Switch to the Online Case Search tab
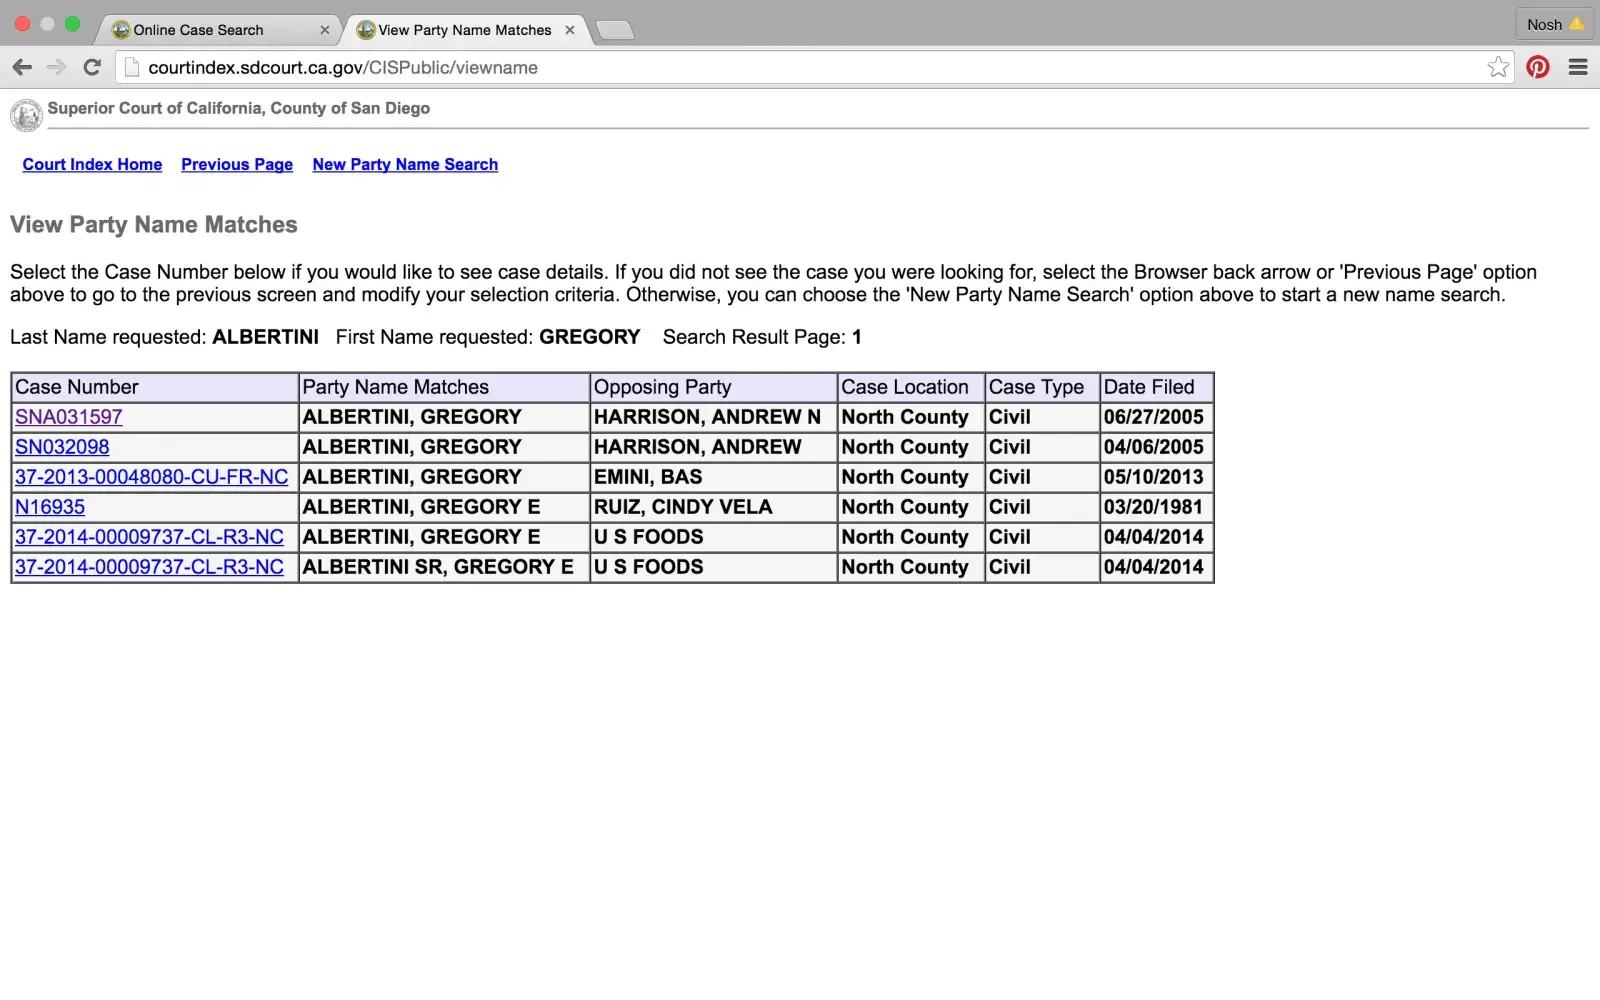 click(x=198, y=30)
